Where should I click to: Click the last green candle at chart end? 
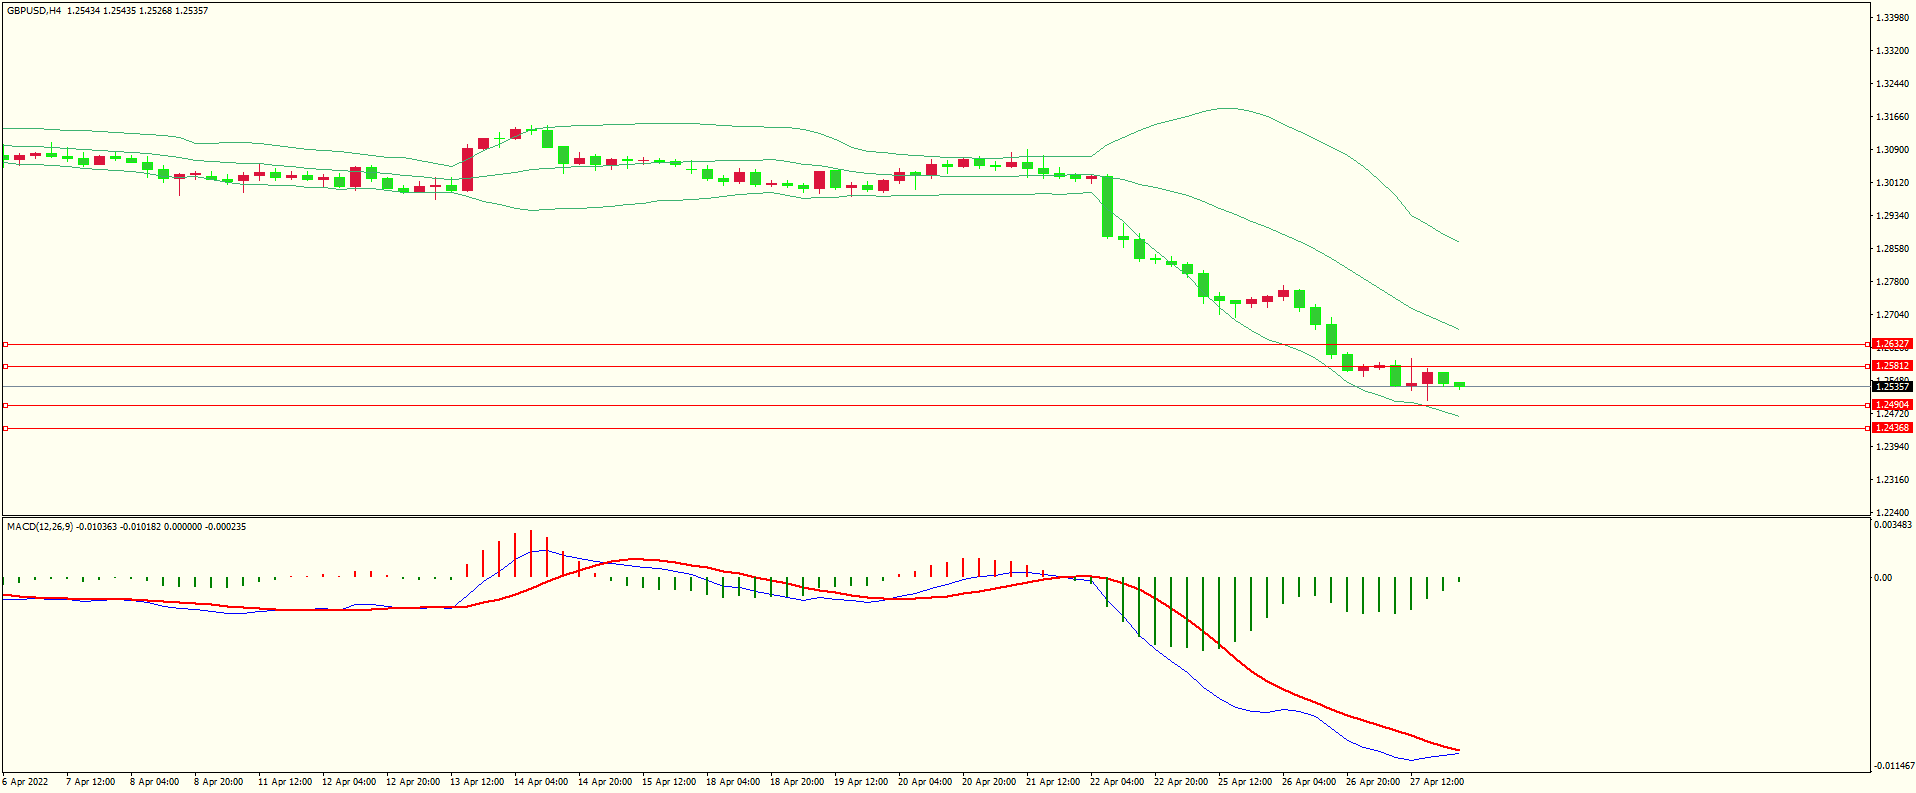coord(1460,384)
